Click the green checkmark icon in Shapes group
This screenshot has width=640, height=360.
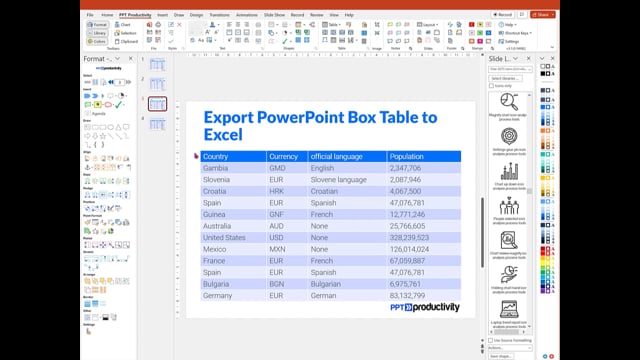click(x=285, y=41)
